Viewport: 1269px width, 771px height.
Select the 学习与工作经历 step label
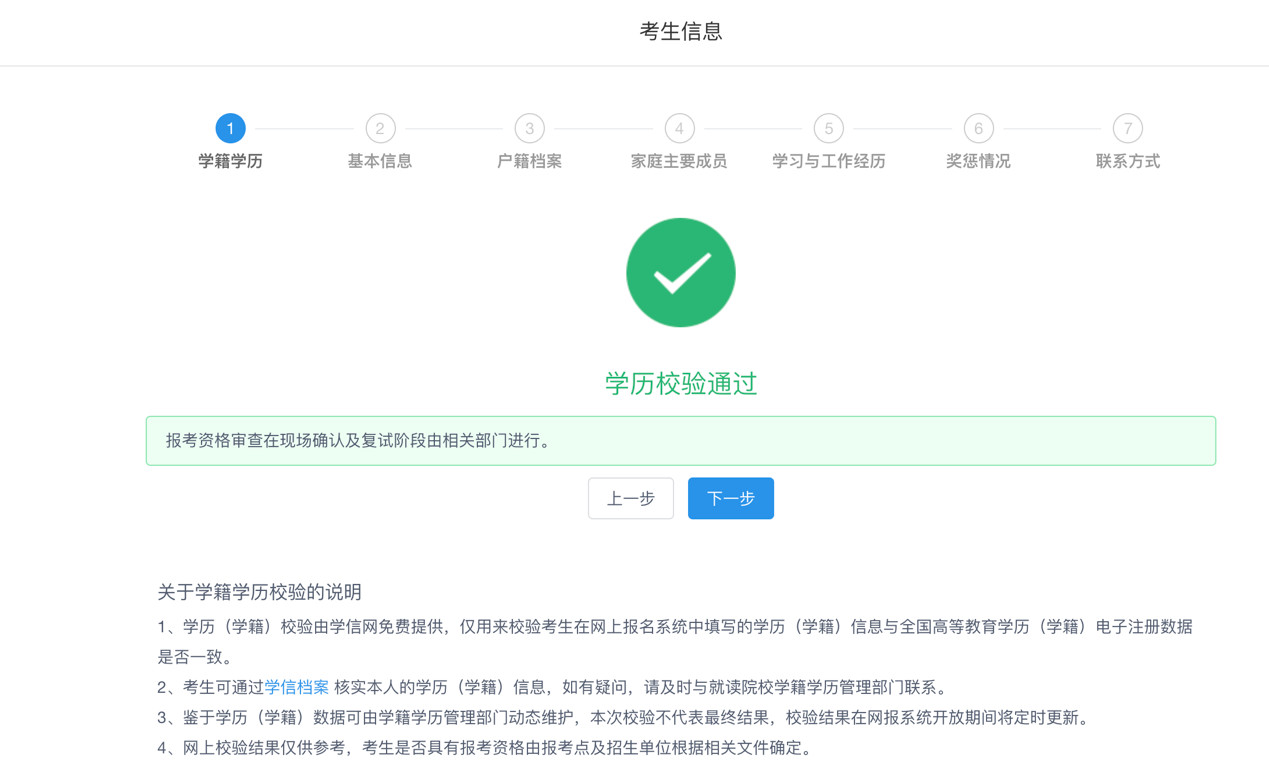(x=828, y=161)
